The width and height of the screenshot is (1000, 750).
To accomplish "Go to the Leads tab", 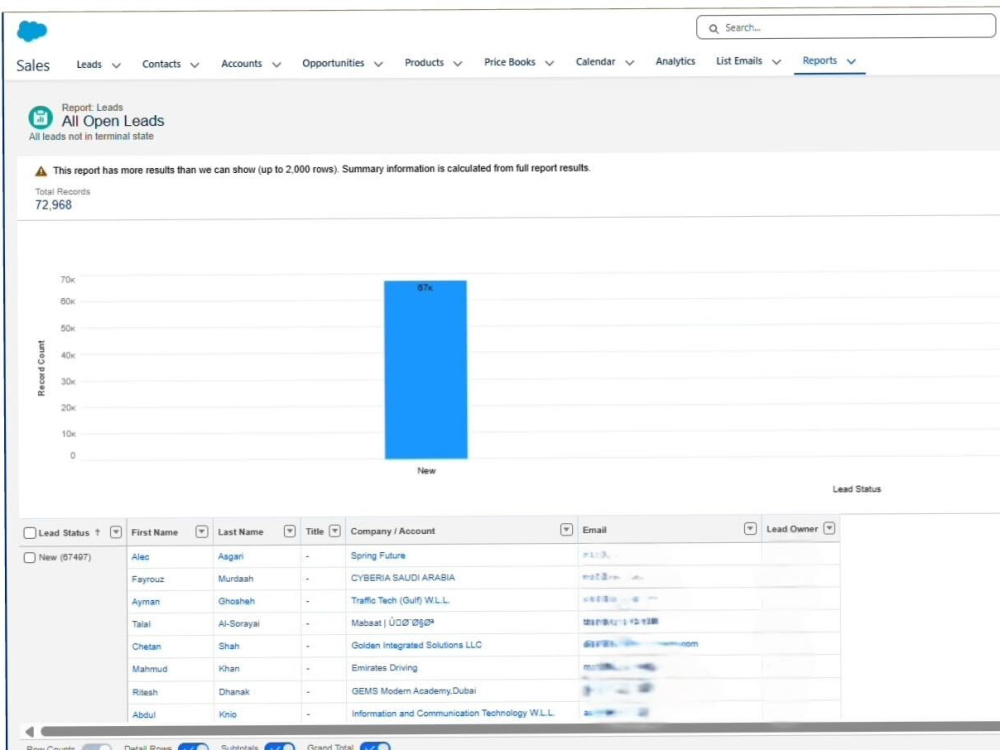I will 89,64.
